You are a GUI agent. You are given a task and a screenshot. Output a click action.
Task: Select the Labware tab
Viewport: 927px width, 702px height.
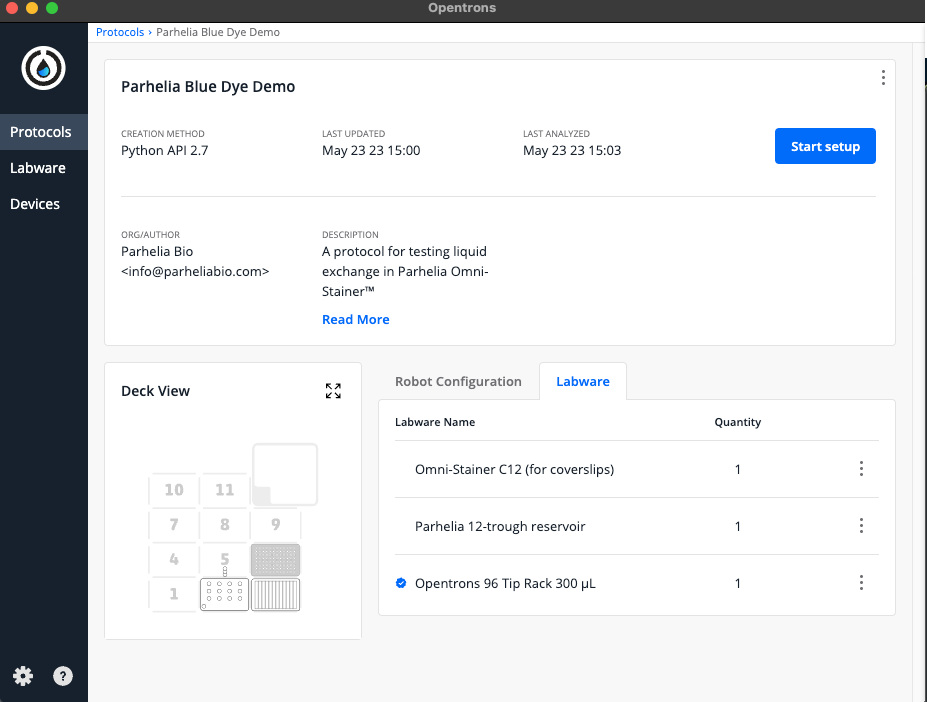click(582, 381)
